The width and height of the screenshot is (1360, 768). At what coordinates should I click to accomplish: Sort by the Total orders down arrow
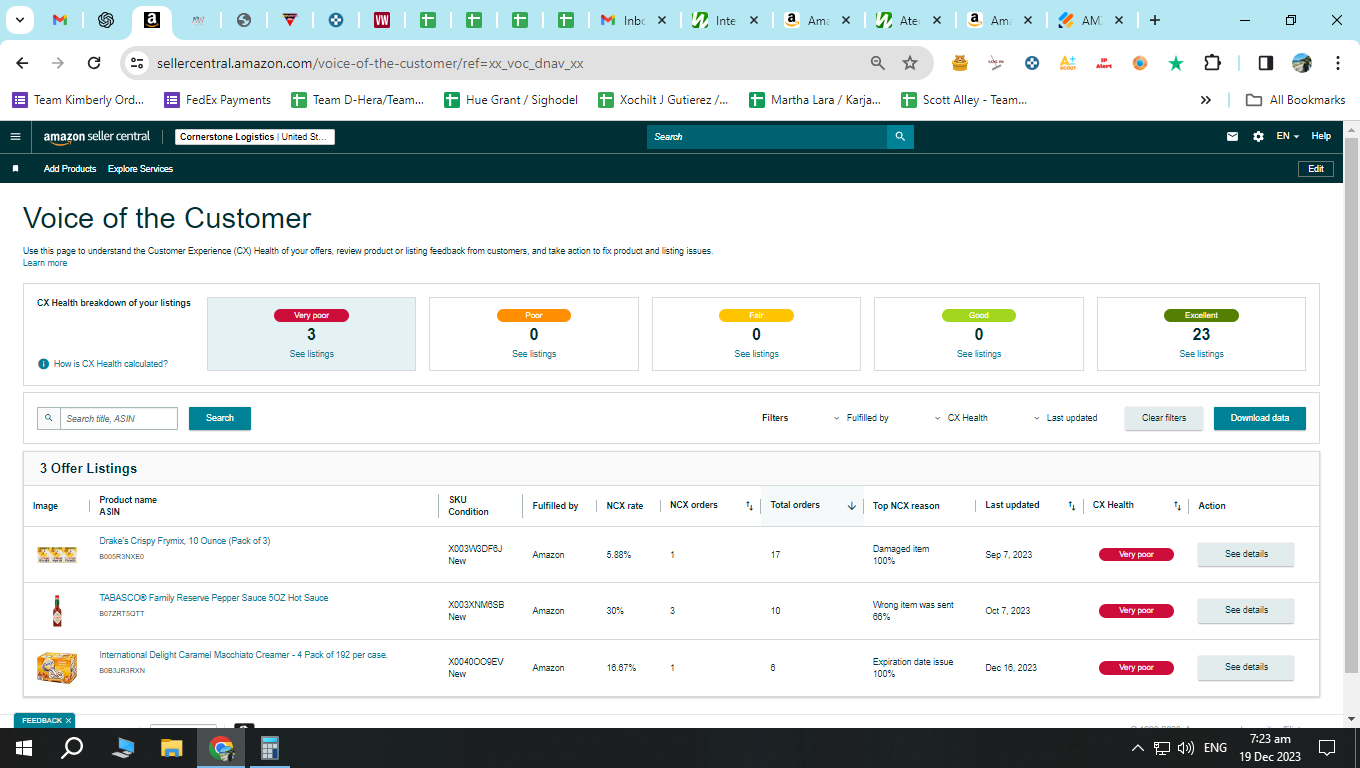(852, 506)
